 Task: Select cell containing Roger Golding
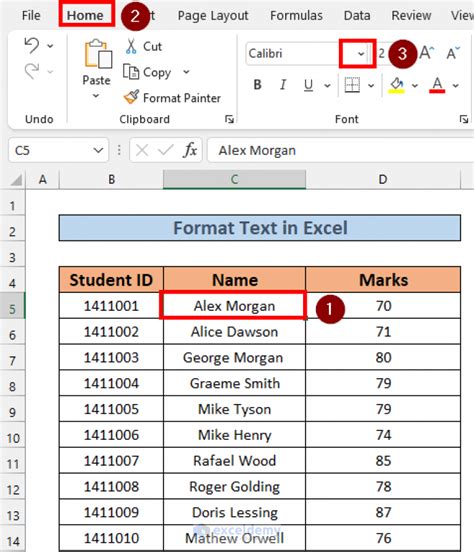(235, 487)
